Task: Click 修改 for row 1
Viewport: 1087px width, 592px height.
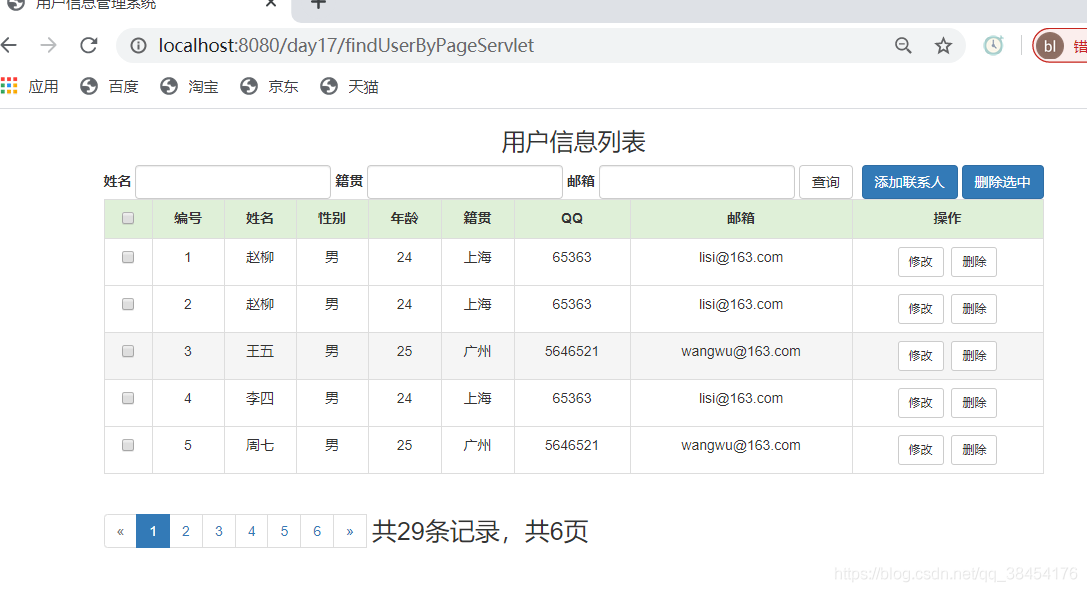Action: coord(921,262)
